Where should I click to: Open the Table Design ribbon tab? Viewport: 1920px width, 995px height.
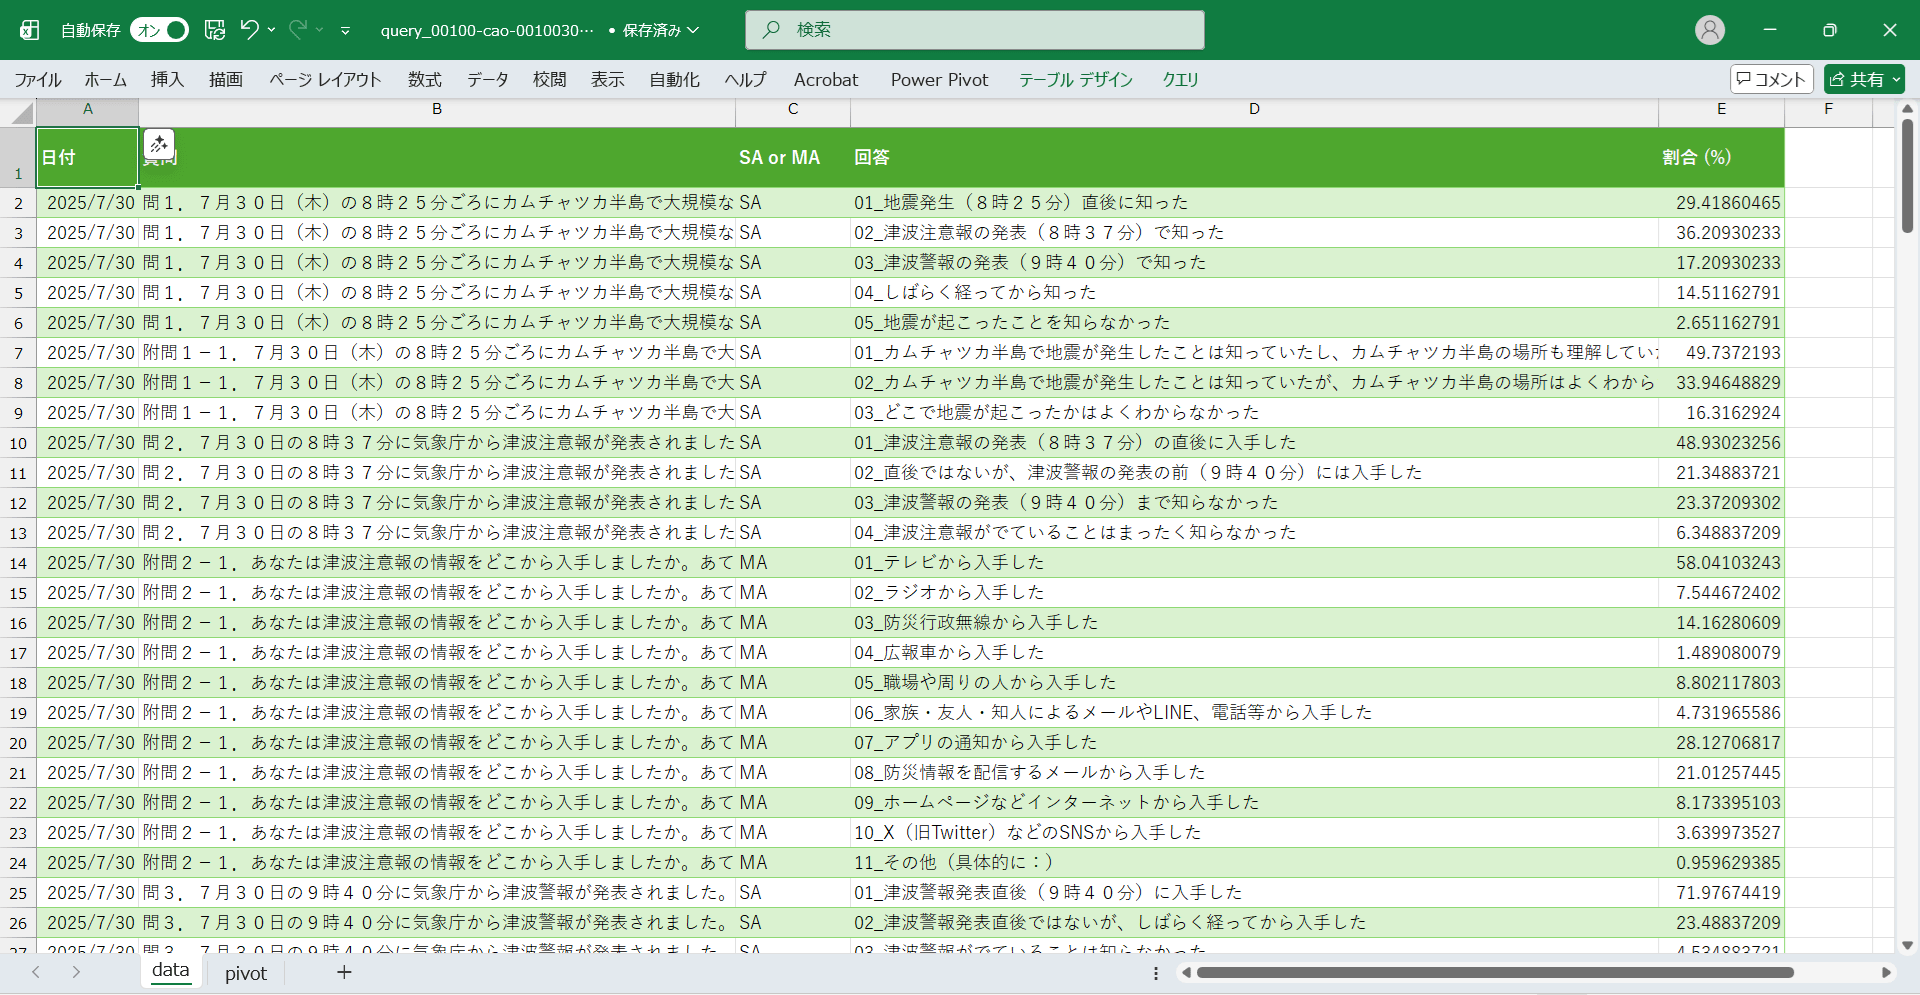1075,80
